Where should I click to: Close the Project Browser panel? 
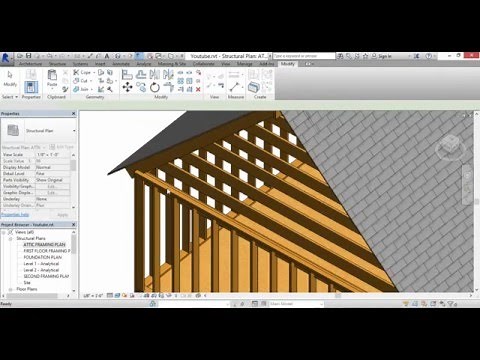(73, 225)
